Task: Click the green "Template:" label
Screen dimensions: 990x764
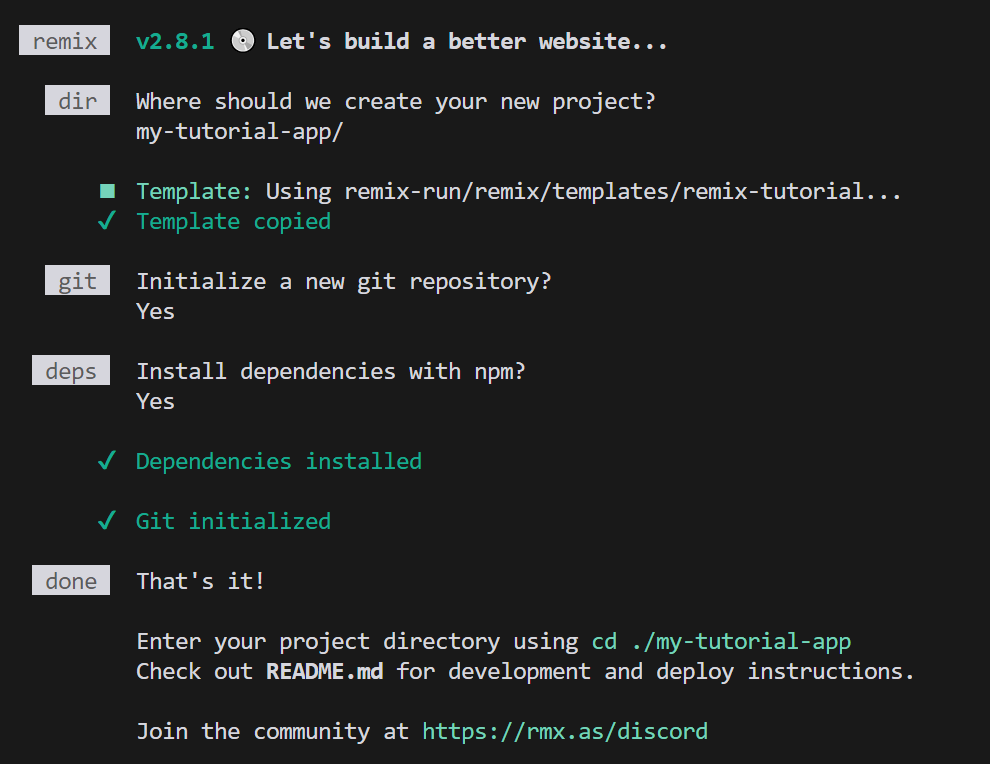Action: click(194, 191)
